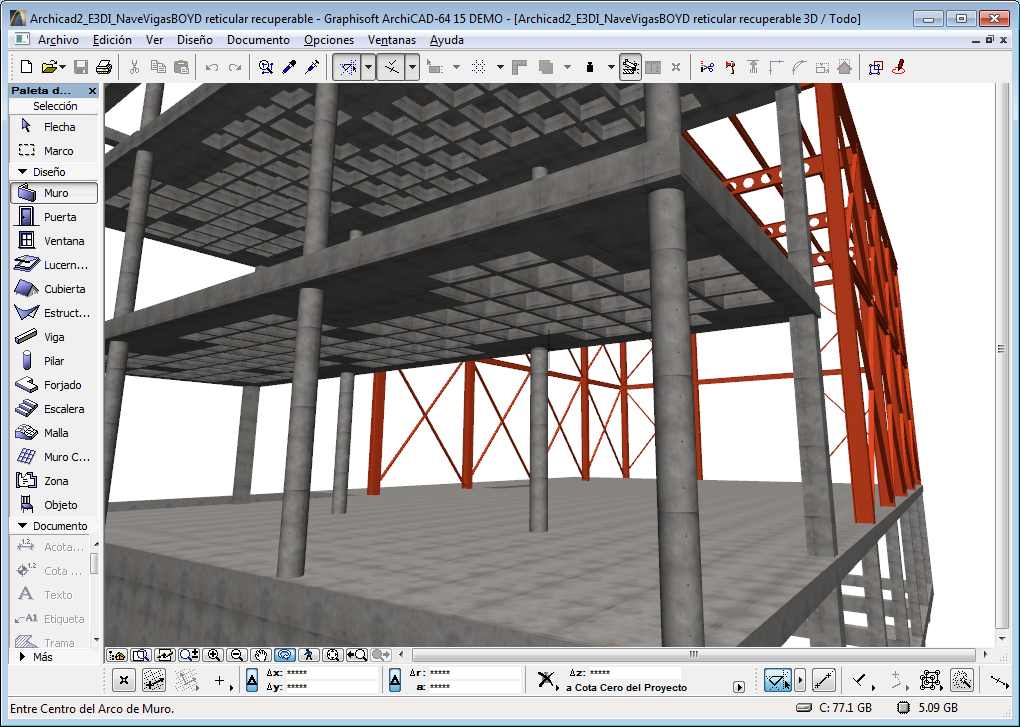
Task: Collapse the Documento section of the toolbox
Action: click(23, 525)
